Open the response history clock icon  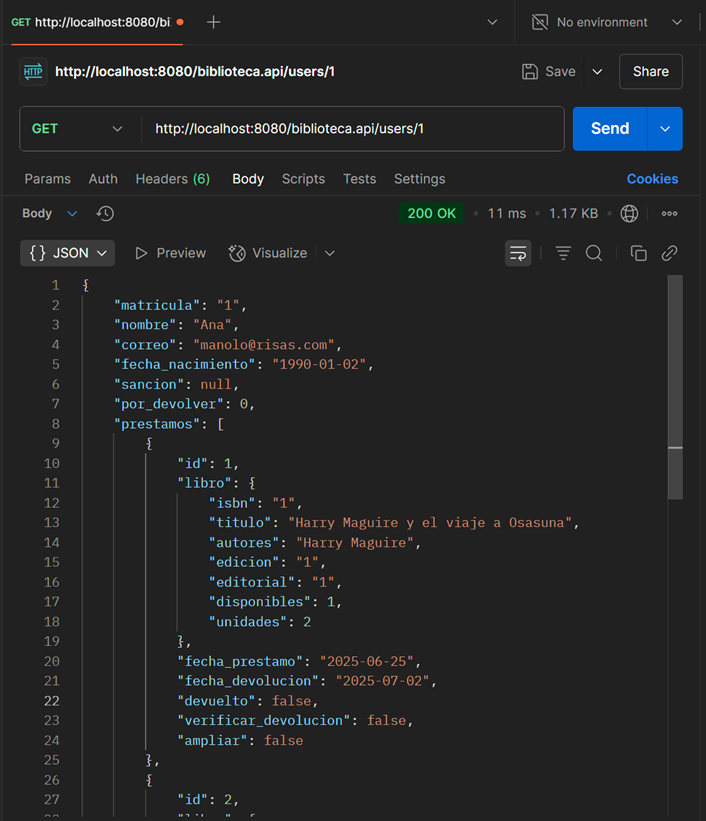click(x=105, y=213)
